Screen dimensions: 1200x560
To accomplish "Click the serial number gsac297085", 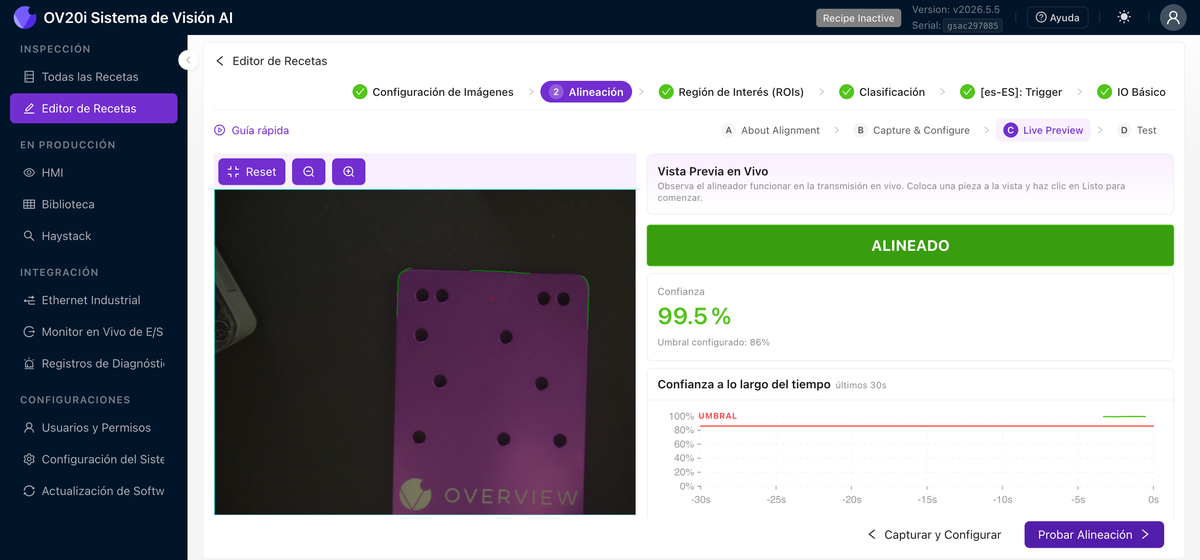I will pyautogui.click(x=973, y=26).
